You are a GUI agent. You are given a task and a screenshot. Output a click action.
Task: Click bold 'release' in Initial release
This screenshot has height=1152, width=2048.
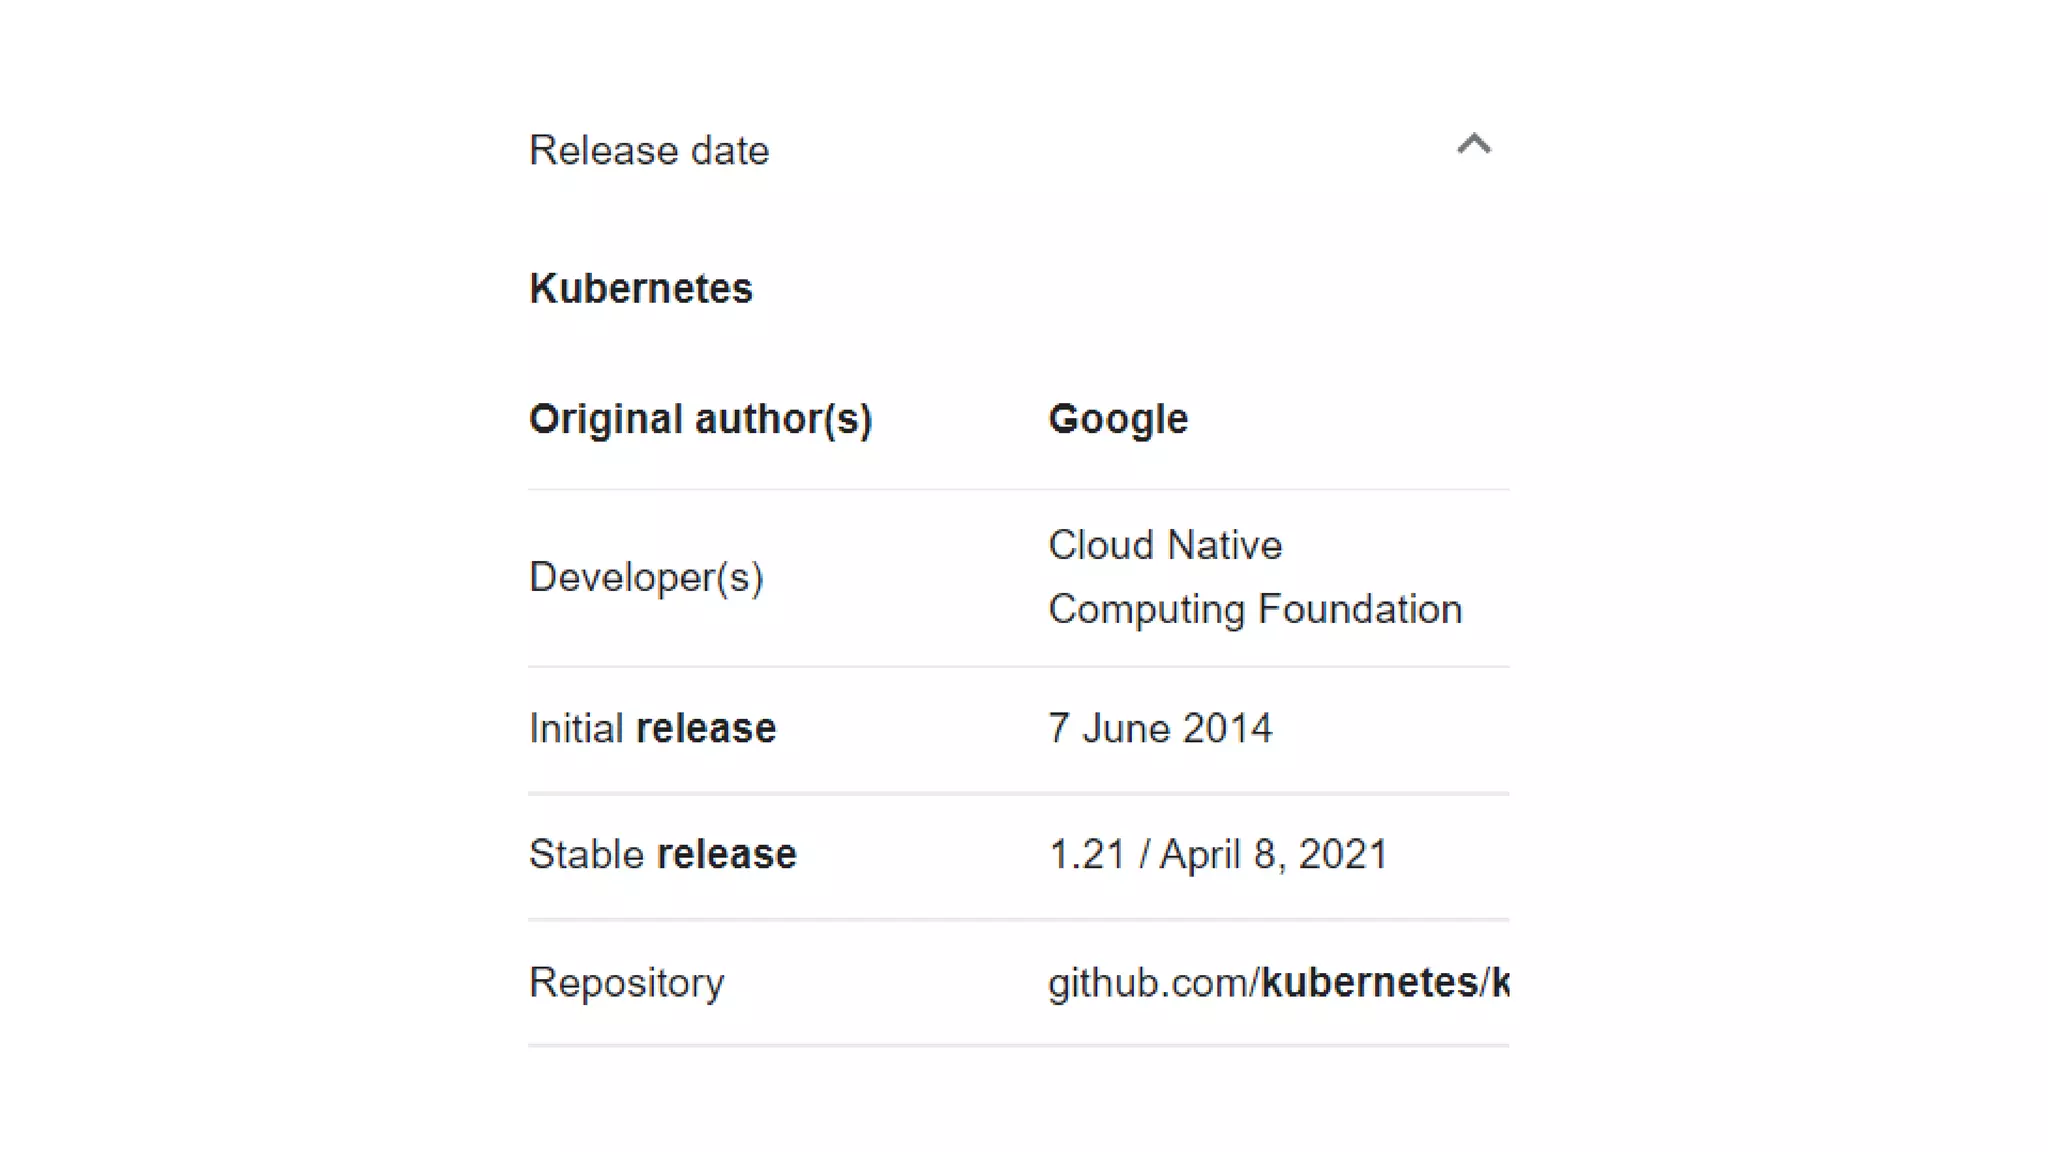pyautogui.click(x=706, y=728)
